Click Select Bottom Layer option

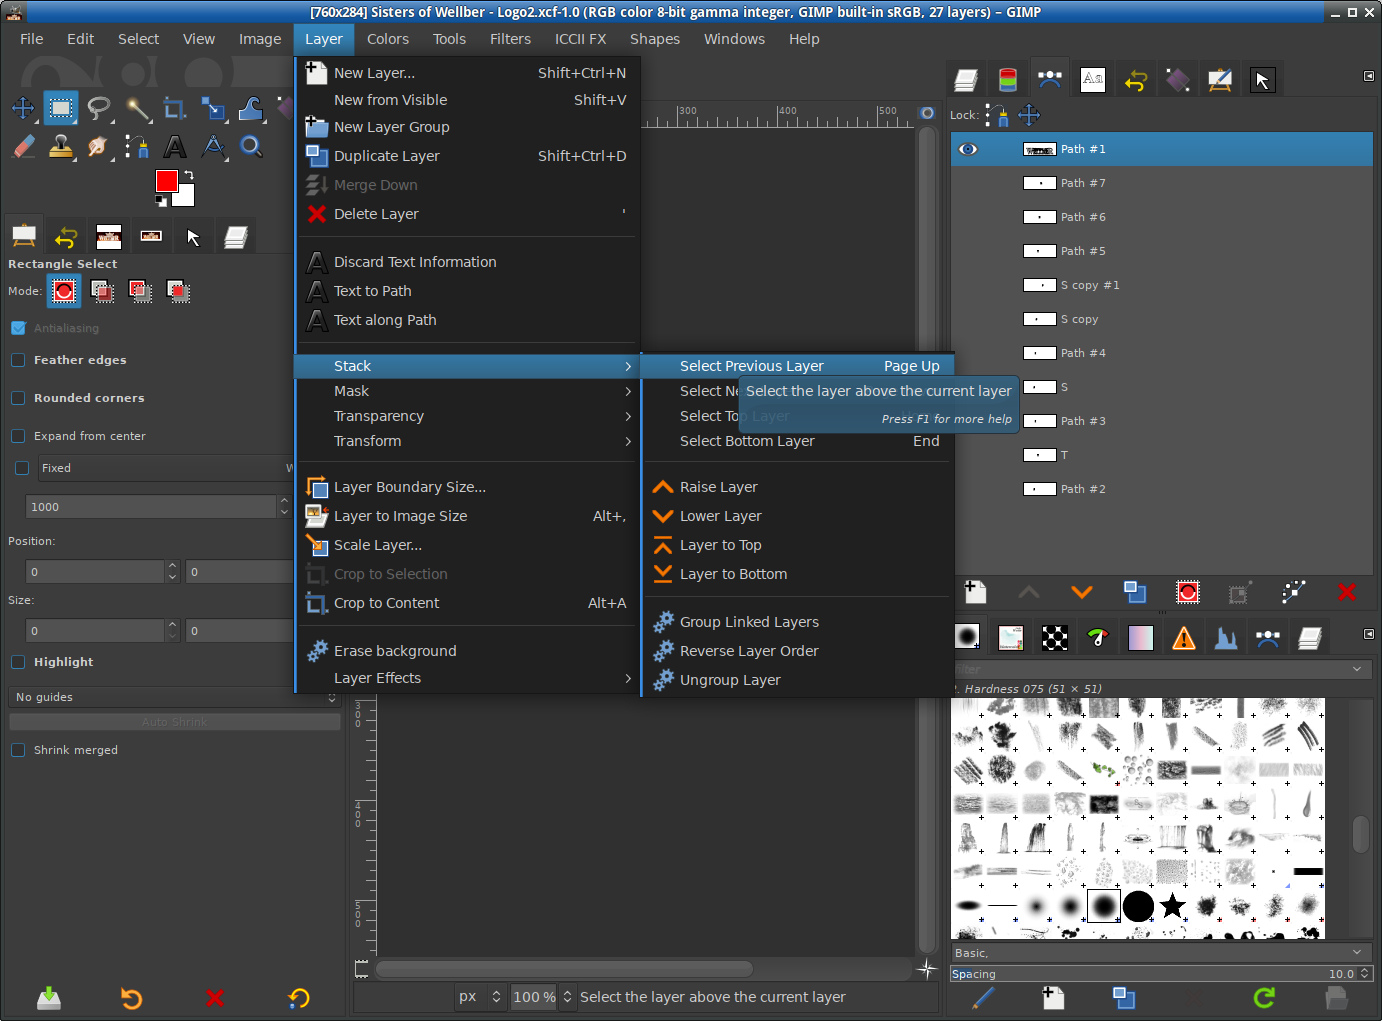click(x=747, y=441)
